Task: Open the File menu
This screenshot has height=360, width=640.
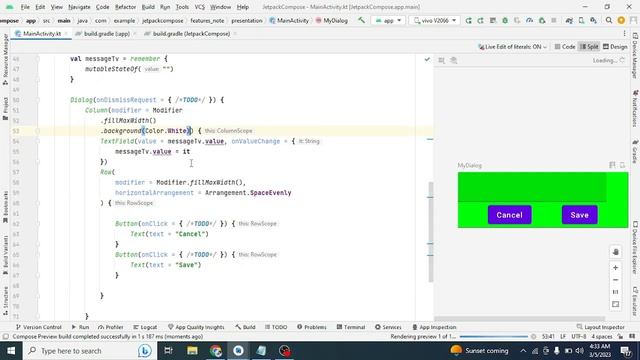Action: click(x=25, y=7)
